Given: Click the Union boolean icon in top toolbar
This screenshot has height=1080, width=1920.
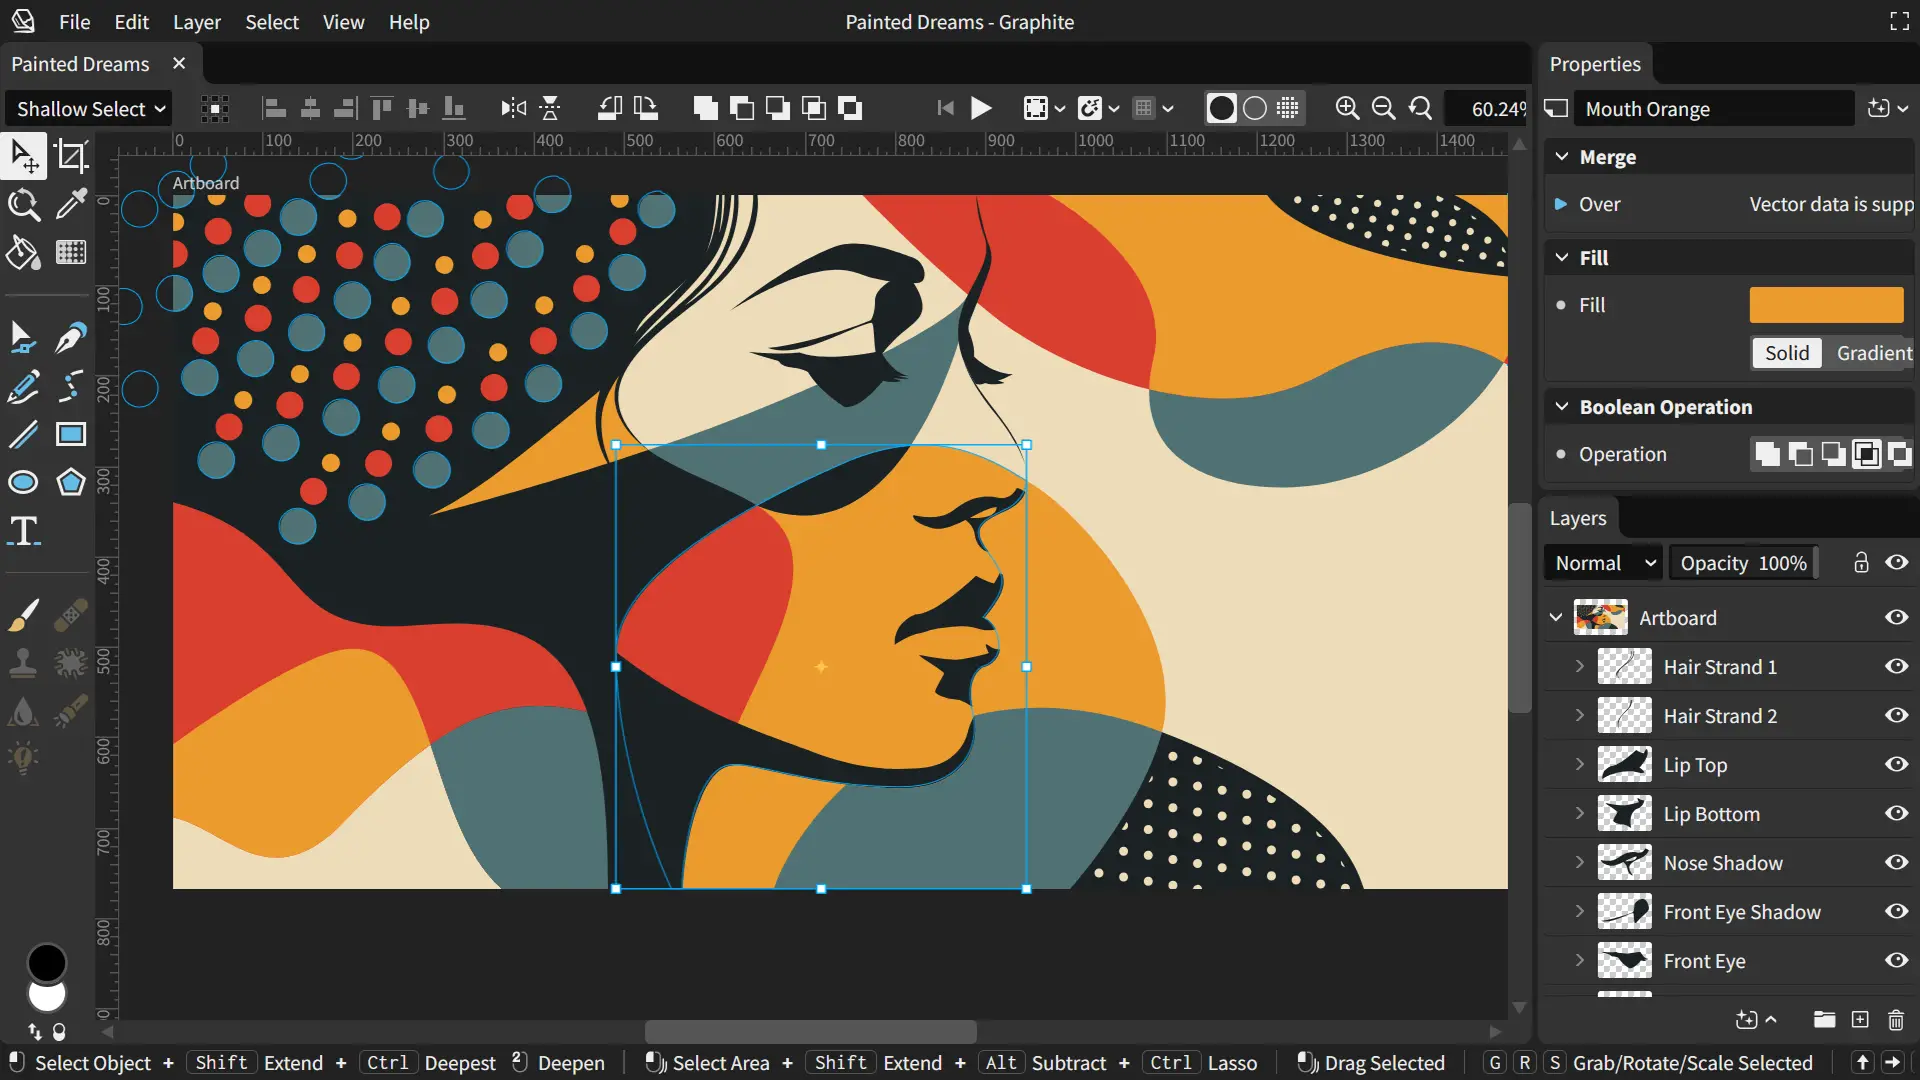Looking at the screenshot, I should [705, 108].
